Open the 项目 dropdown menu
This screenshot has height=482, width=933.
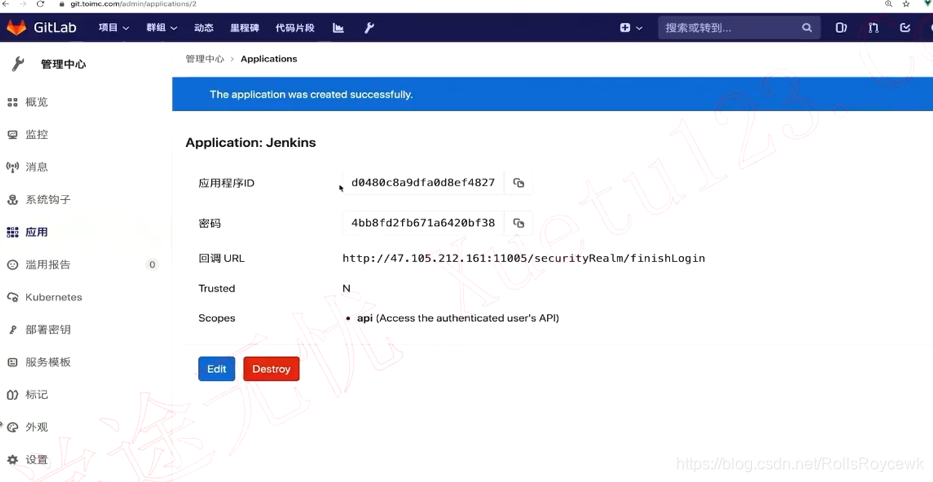pyautogui.click(x=114, y=27)
